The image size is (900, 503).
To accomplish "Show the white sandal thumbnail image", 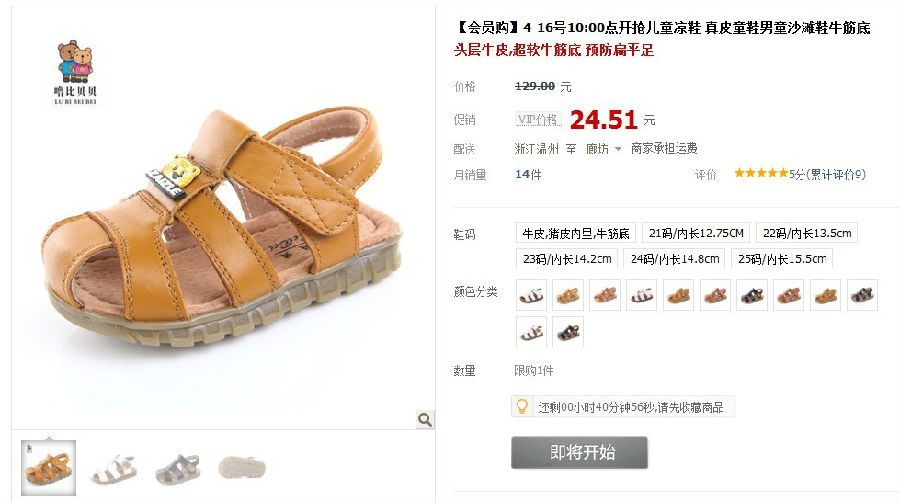I will (114, 468).
